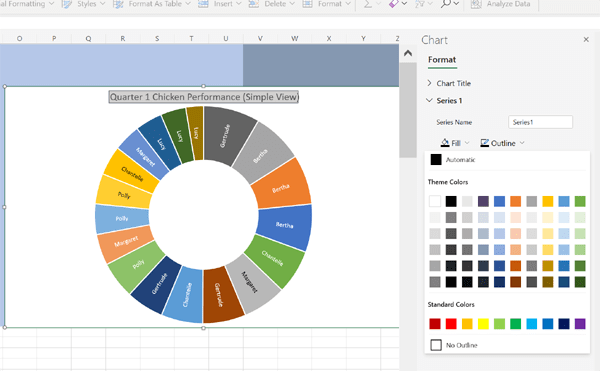Open the Find magnifier tool

pyautogui.click(x=446, y=4)
